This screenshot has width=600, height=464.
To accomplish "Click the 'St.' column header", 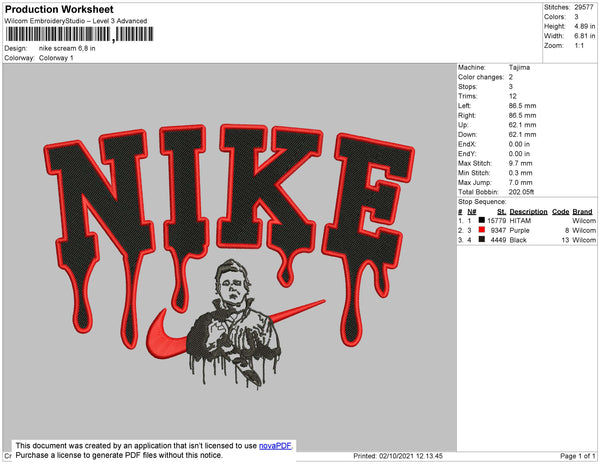I will [502, 212].
